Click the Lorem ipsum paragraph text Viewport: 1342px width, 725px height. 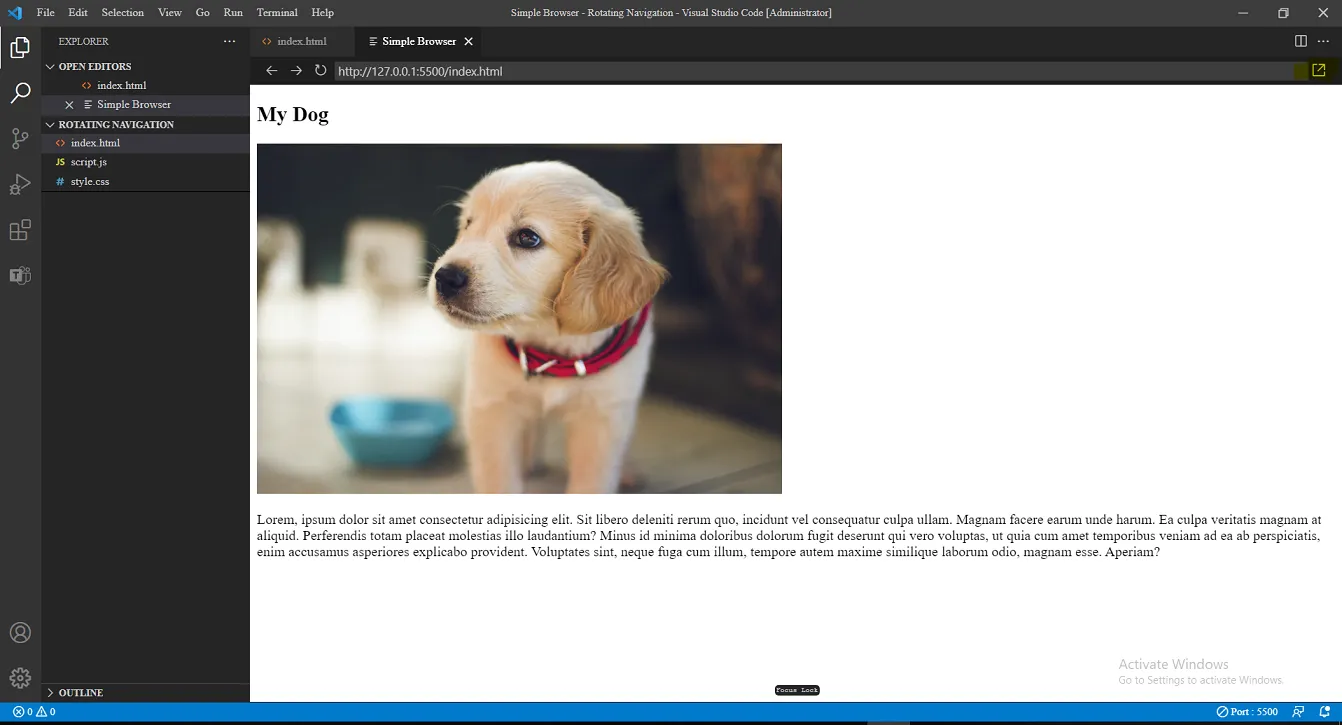(x=790, y=536)
